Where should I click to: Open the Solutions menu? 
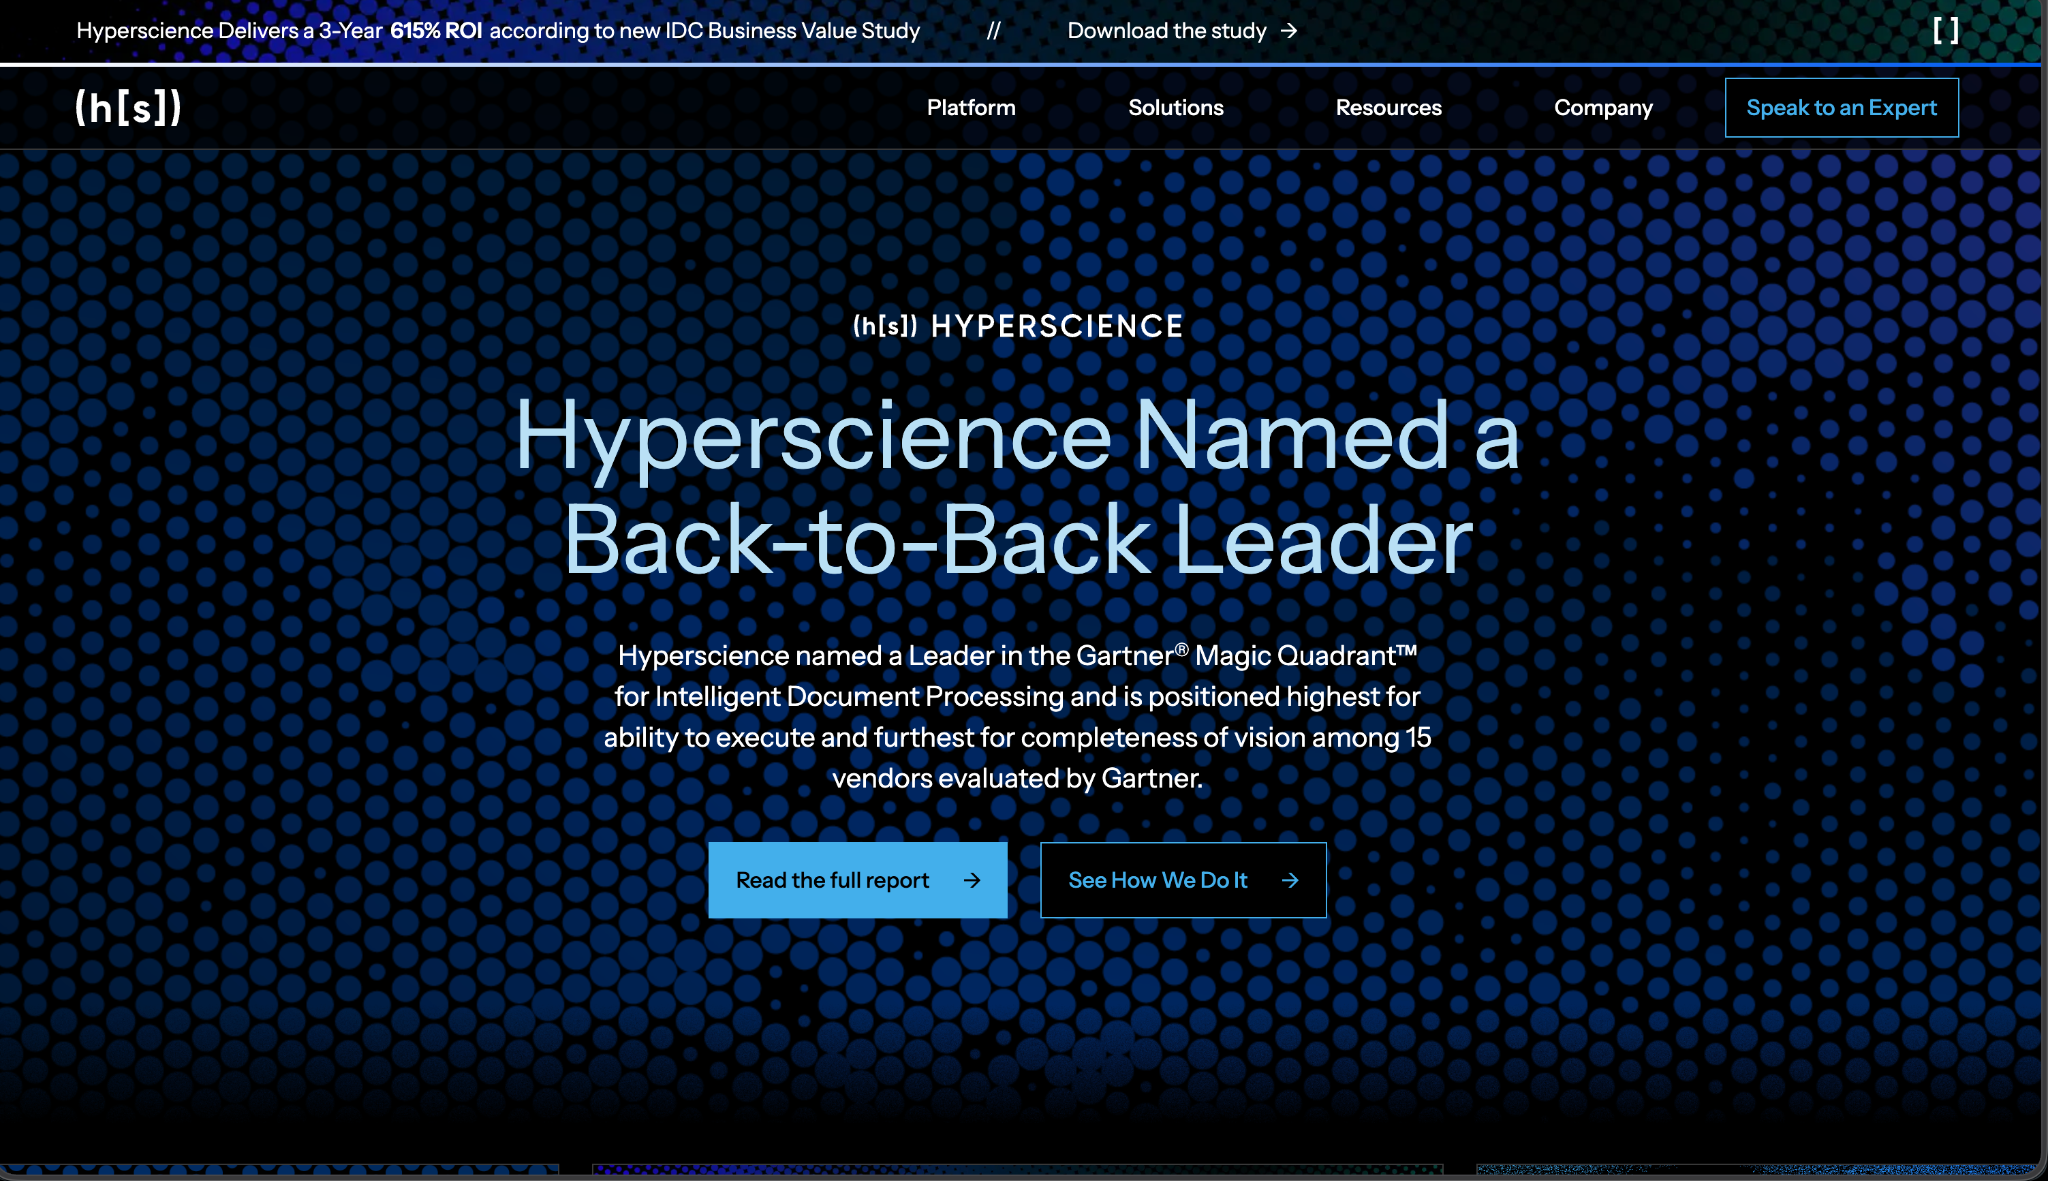1176,107
